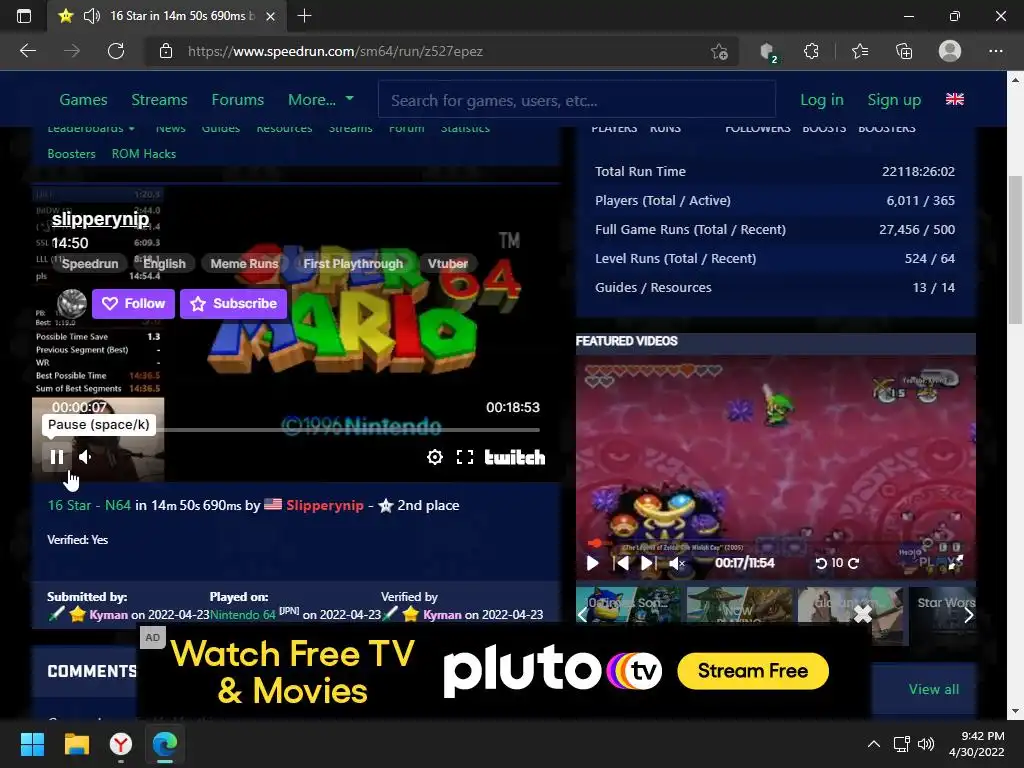
Task: Open the Boosters tab
Action: 71,154
